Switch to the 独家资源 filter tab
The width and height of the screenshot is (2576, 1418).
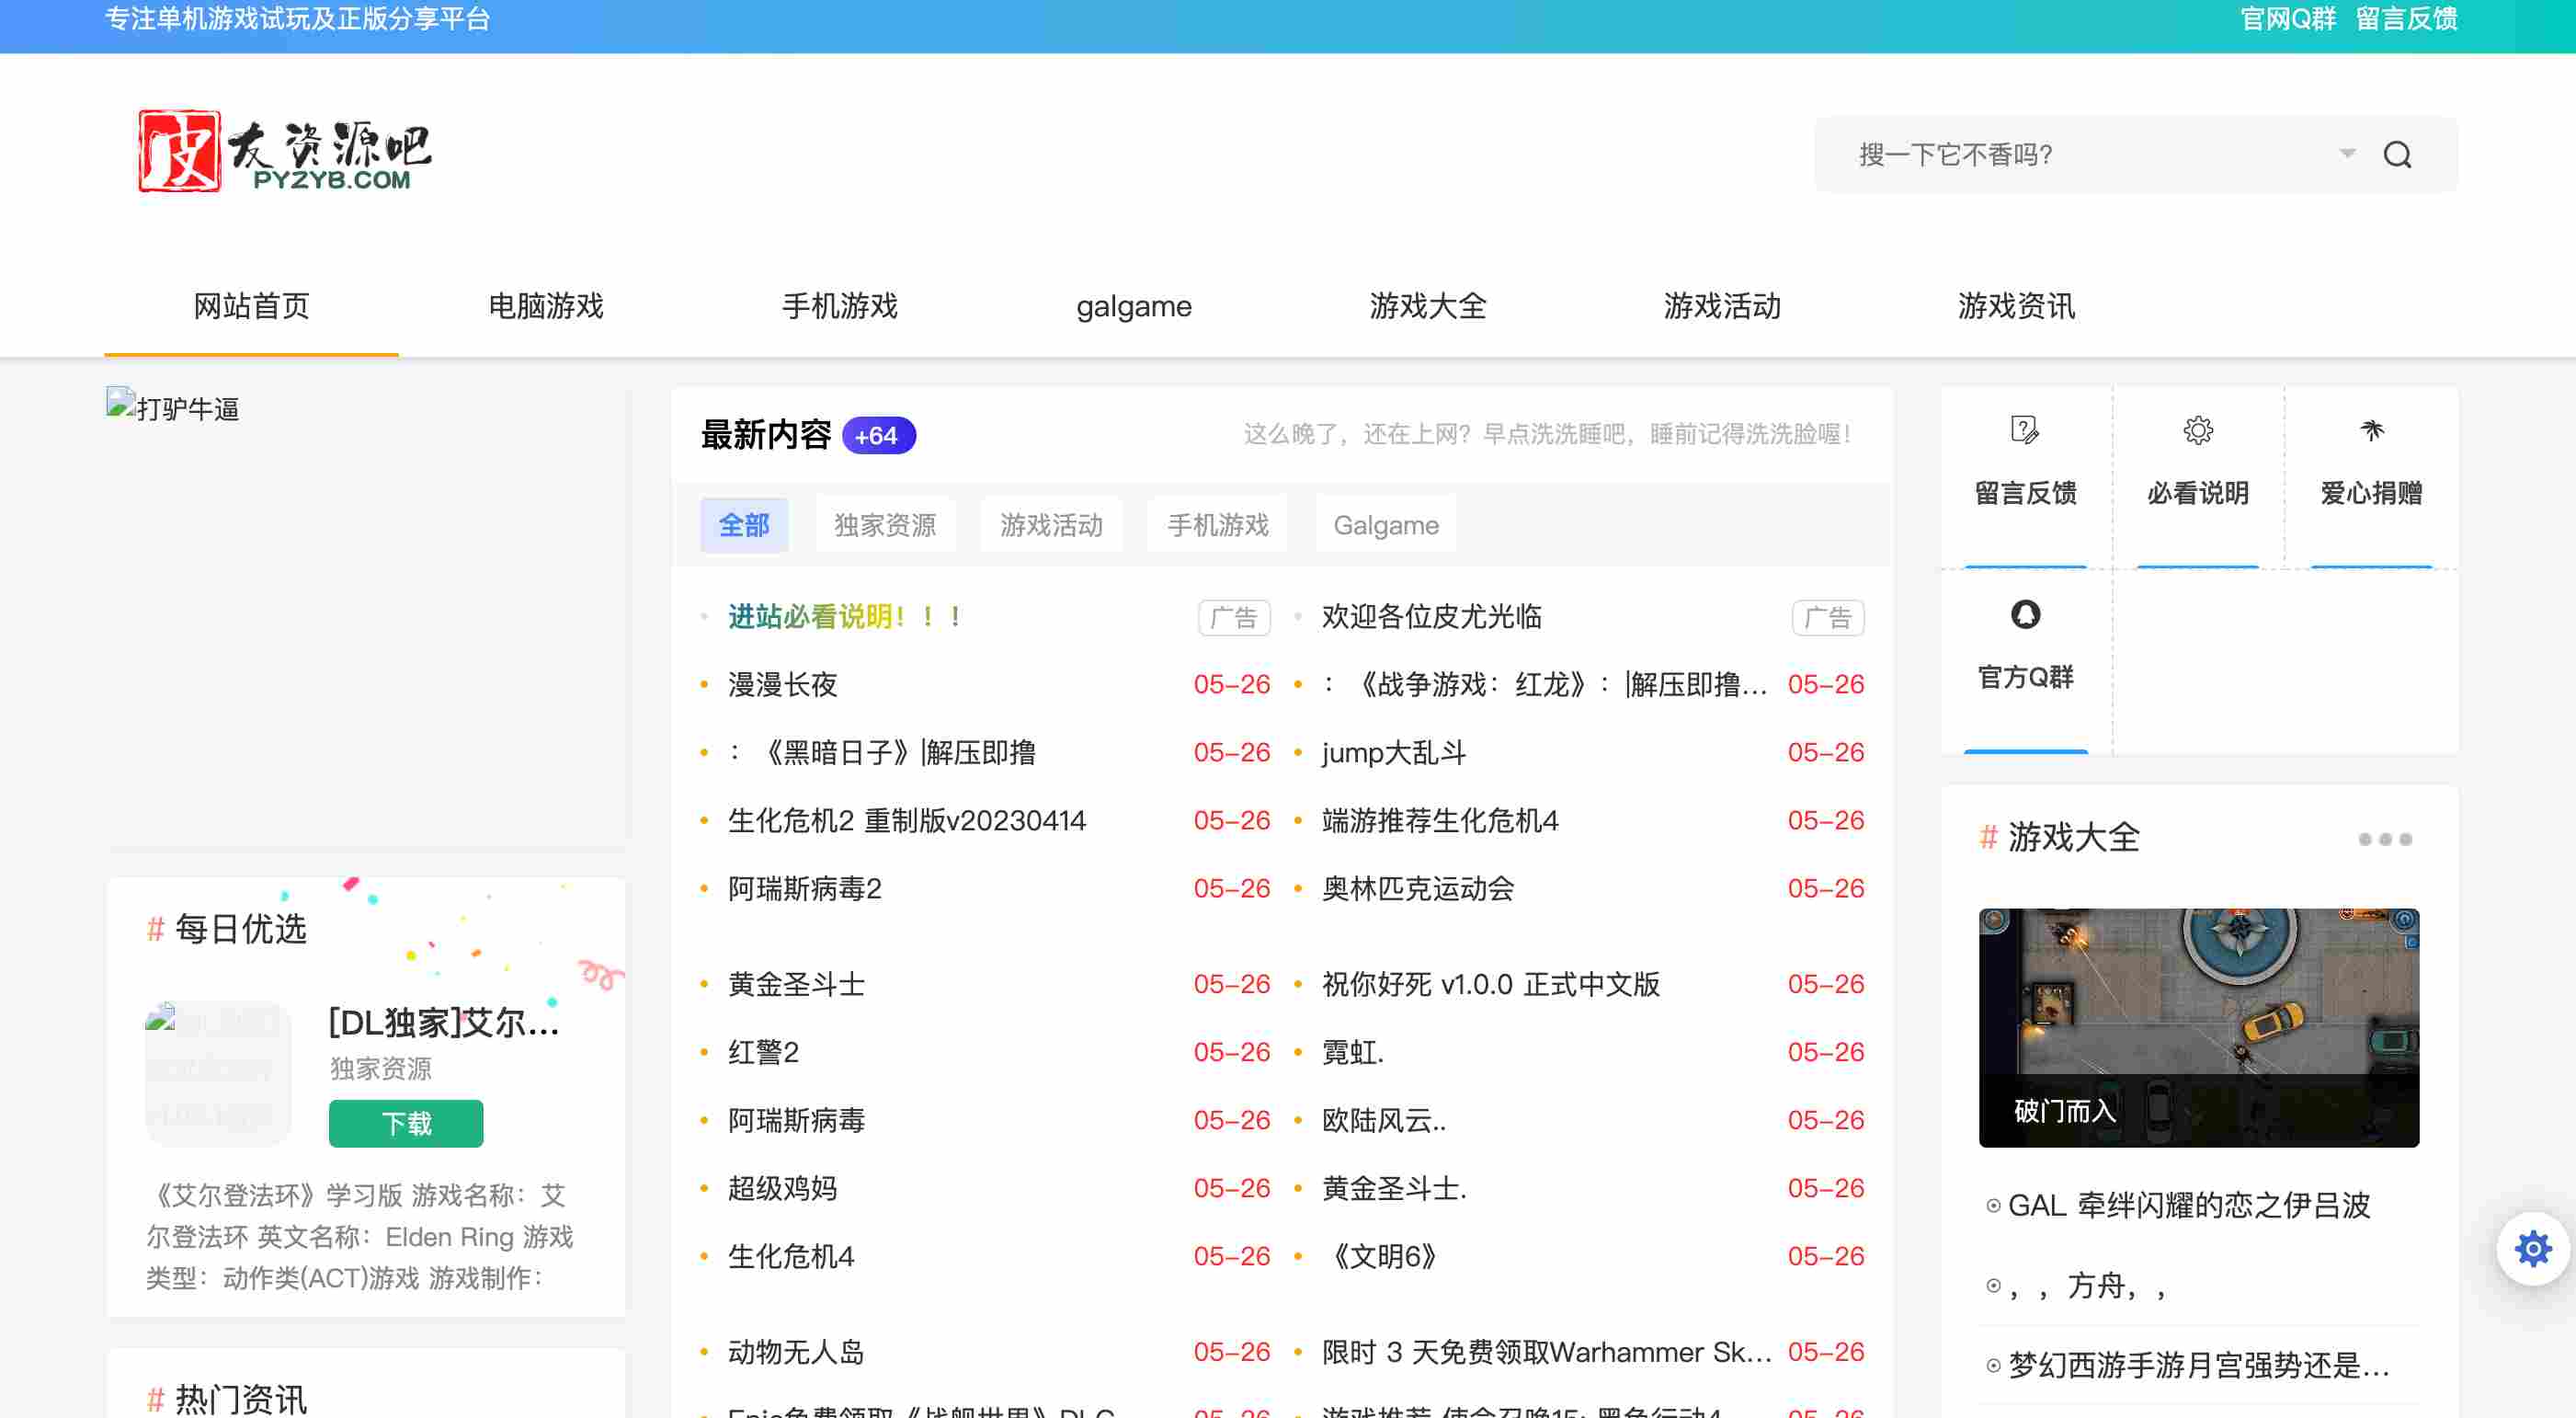[x=884, y=525]
